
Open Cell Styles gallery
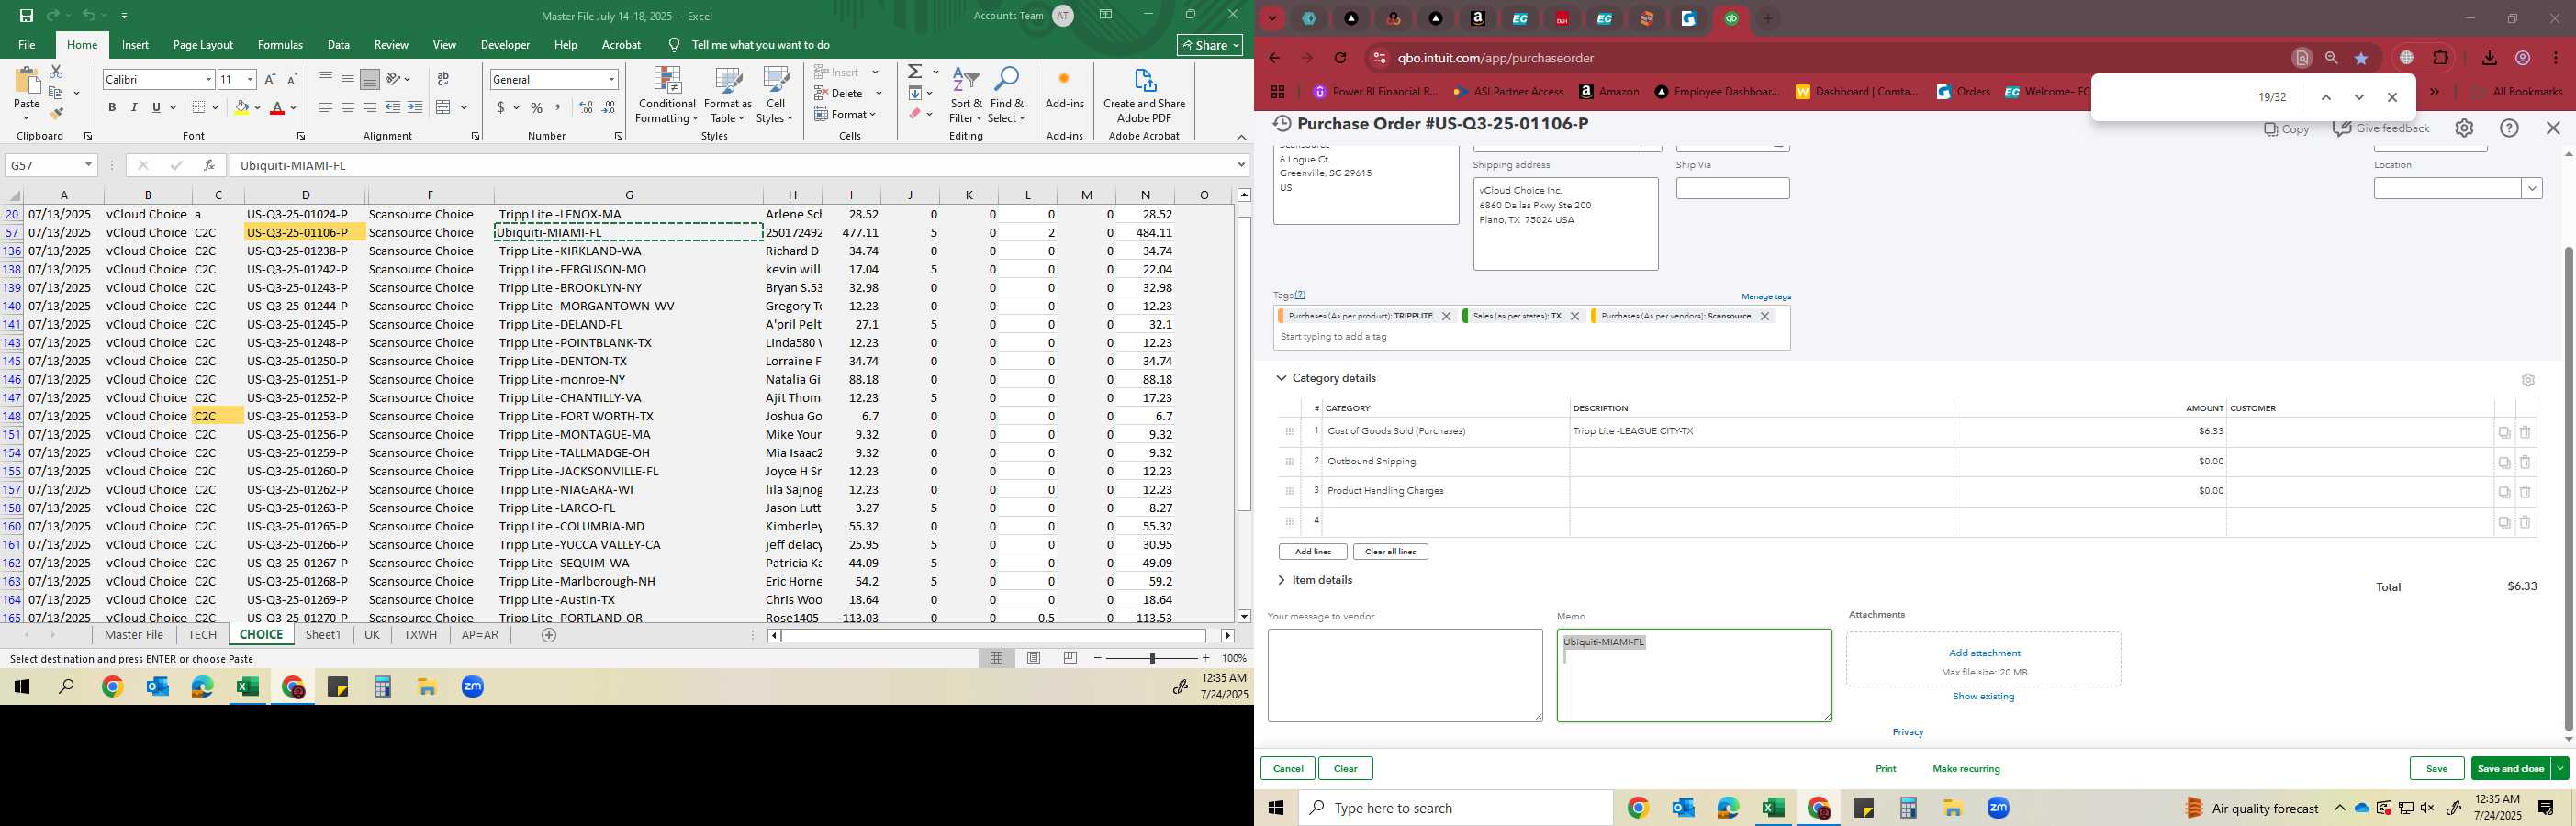775,95
